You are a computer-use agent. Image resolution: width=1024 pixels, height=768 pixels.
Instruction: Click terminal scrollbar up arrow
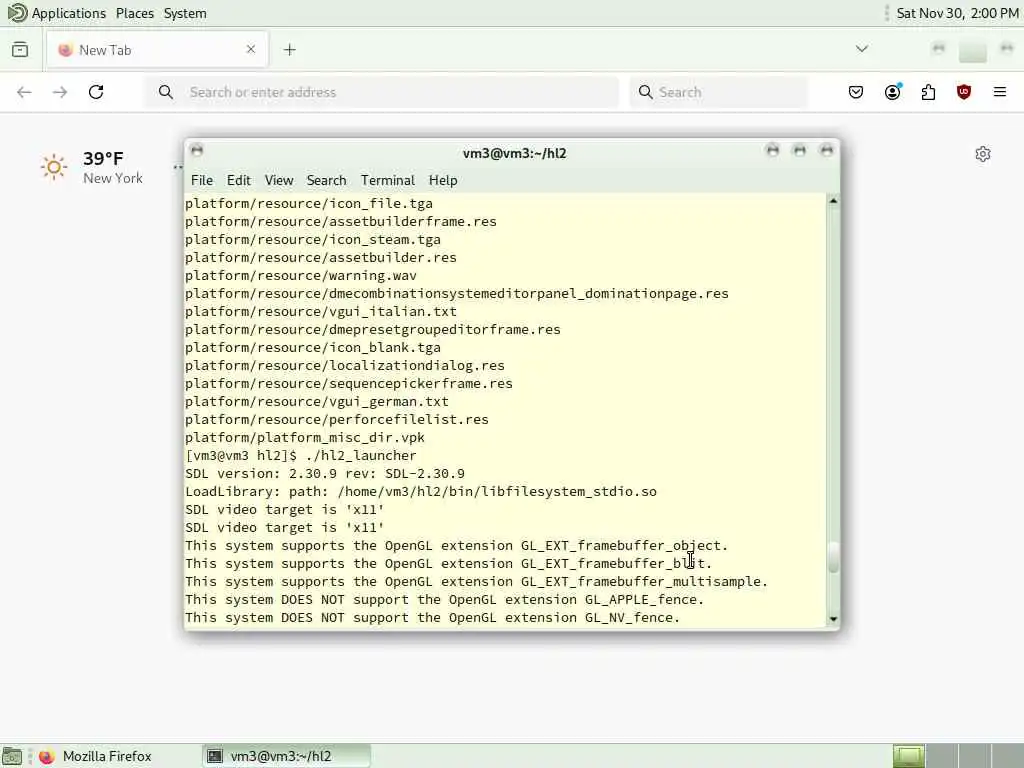[833, 201]
